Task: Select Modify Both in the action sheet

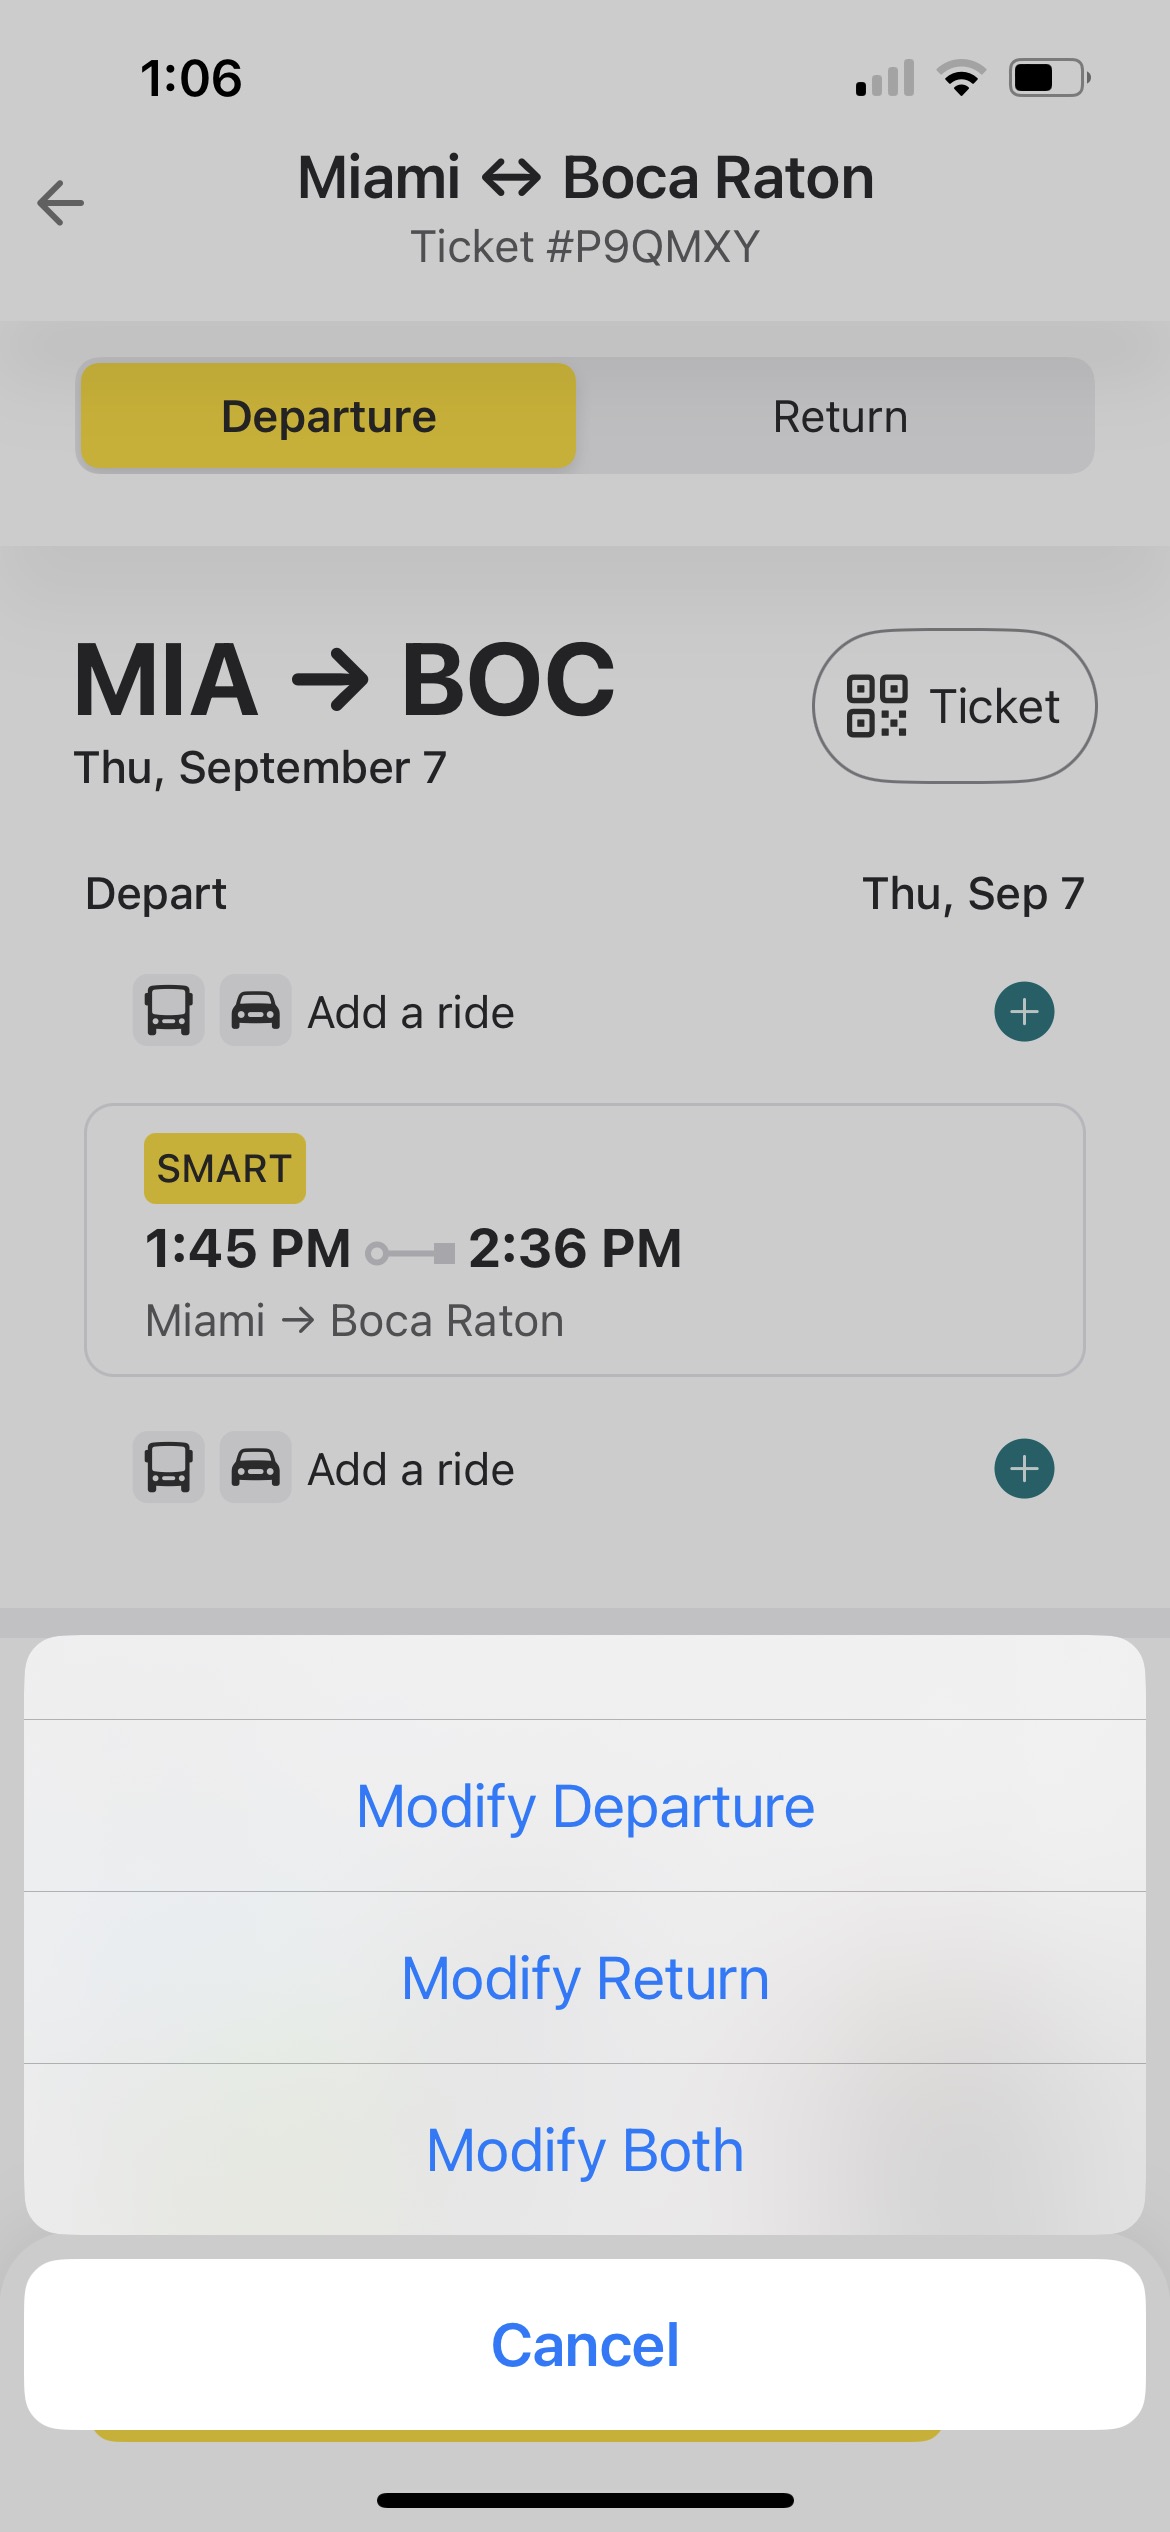Action: coord(585,2150)
